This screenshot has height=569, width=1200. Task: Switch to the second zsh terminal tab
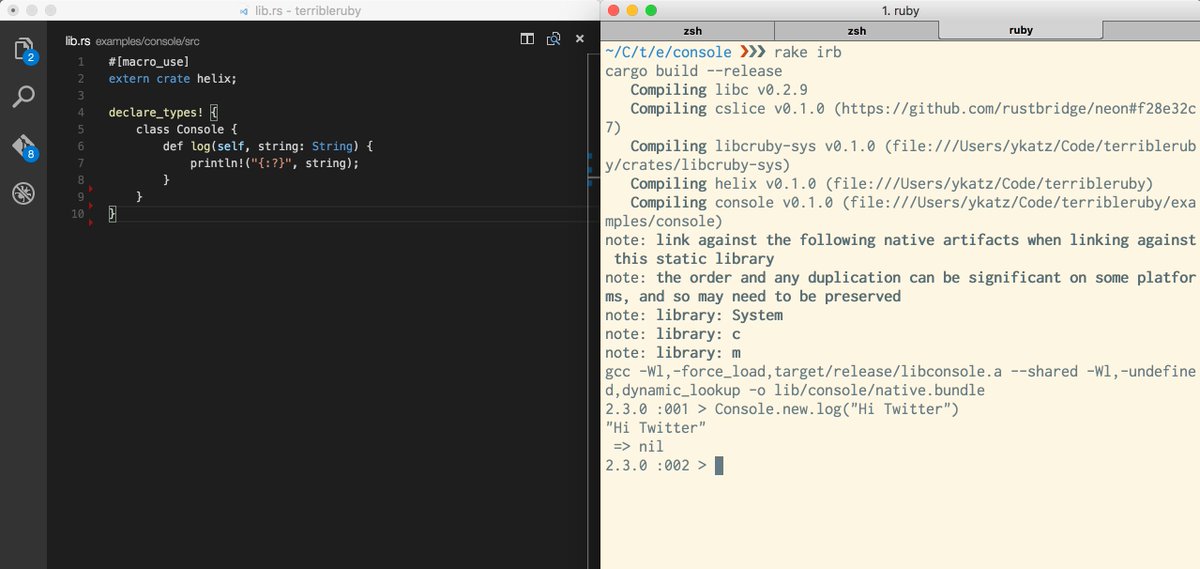[x=858, y=30]
